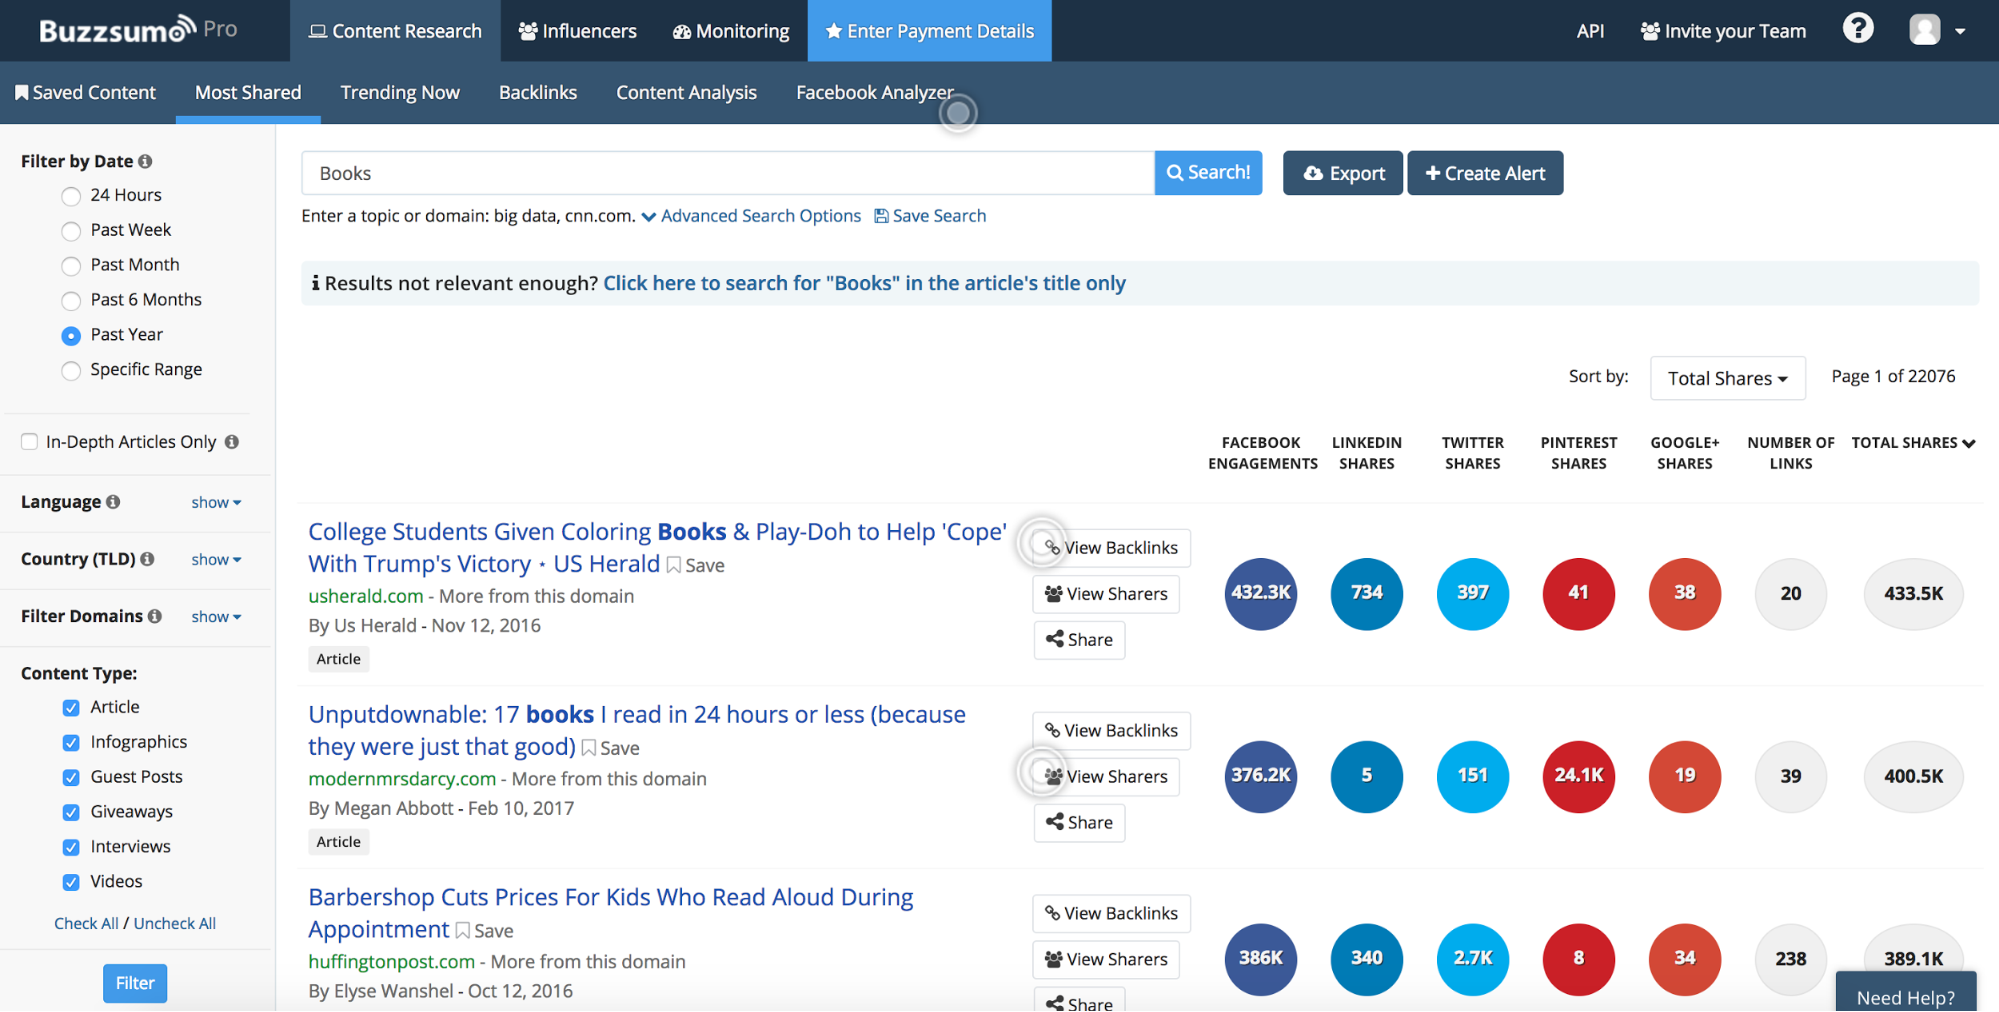Click number of links bubble showing 39

(x=1790, y=776)
